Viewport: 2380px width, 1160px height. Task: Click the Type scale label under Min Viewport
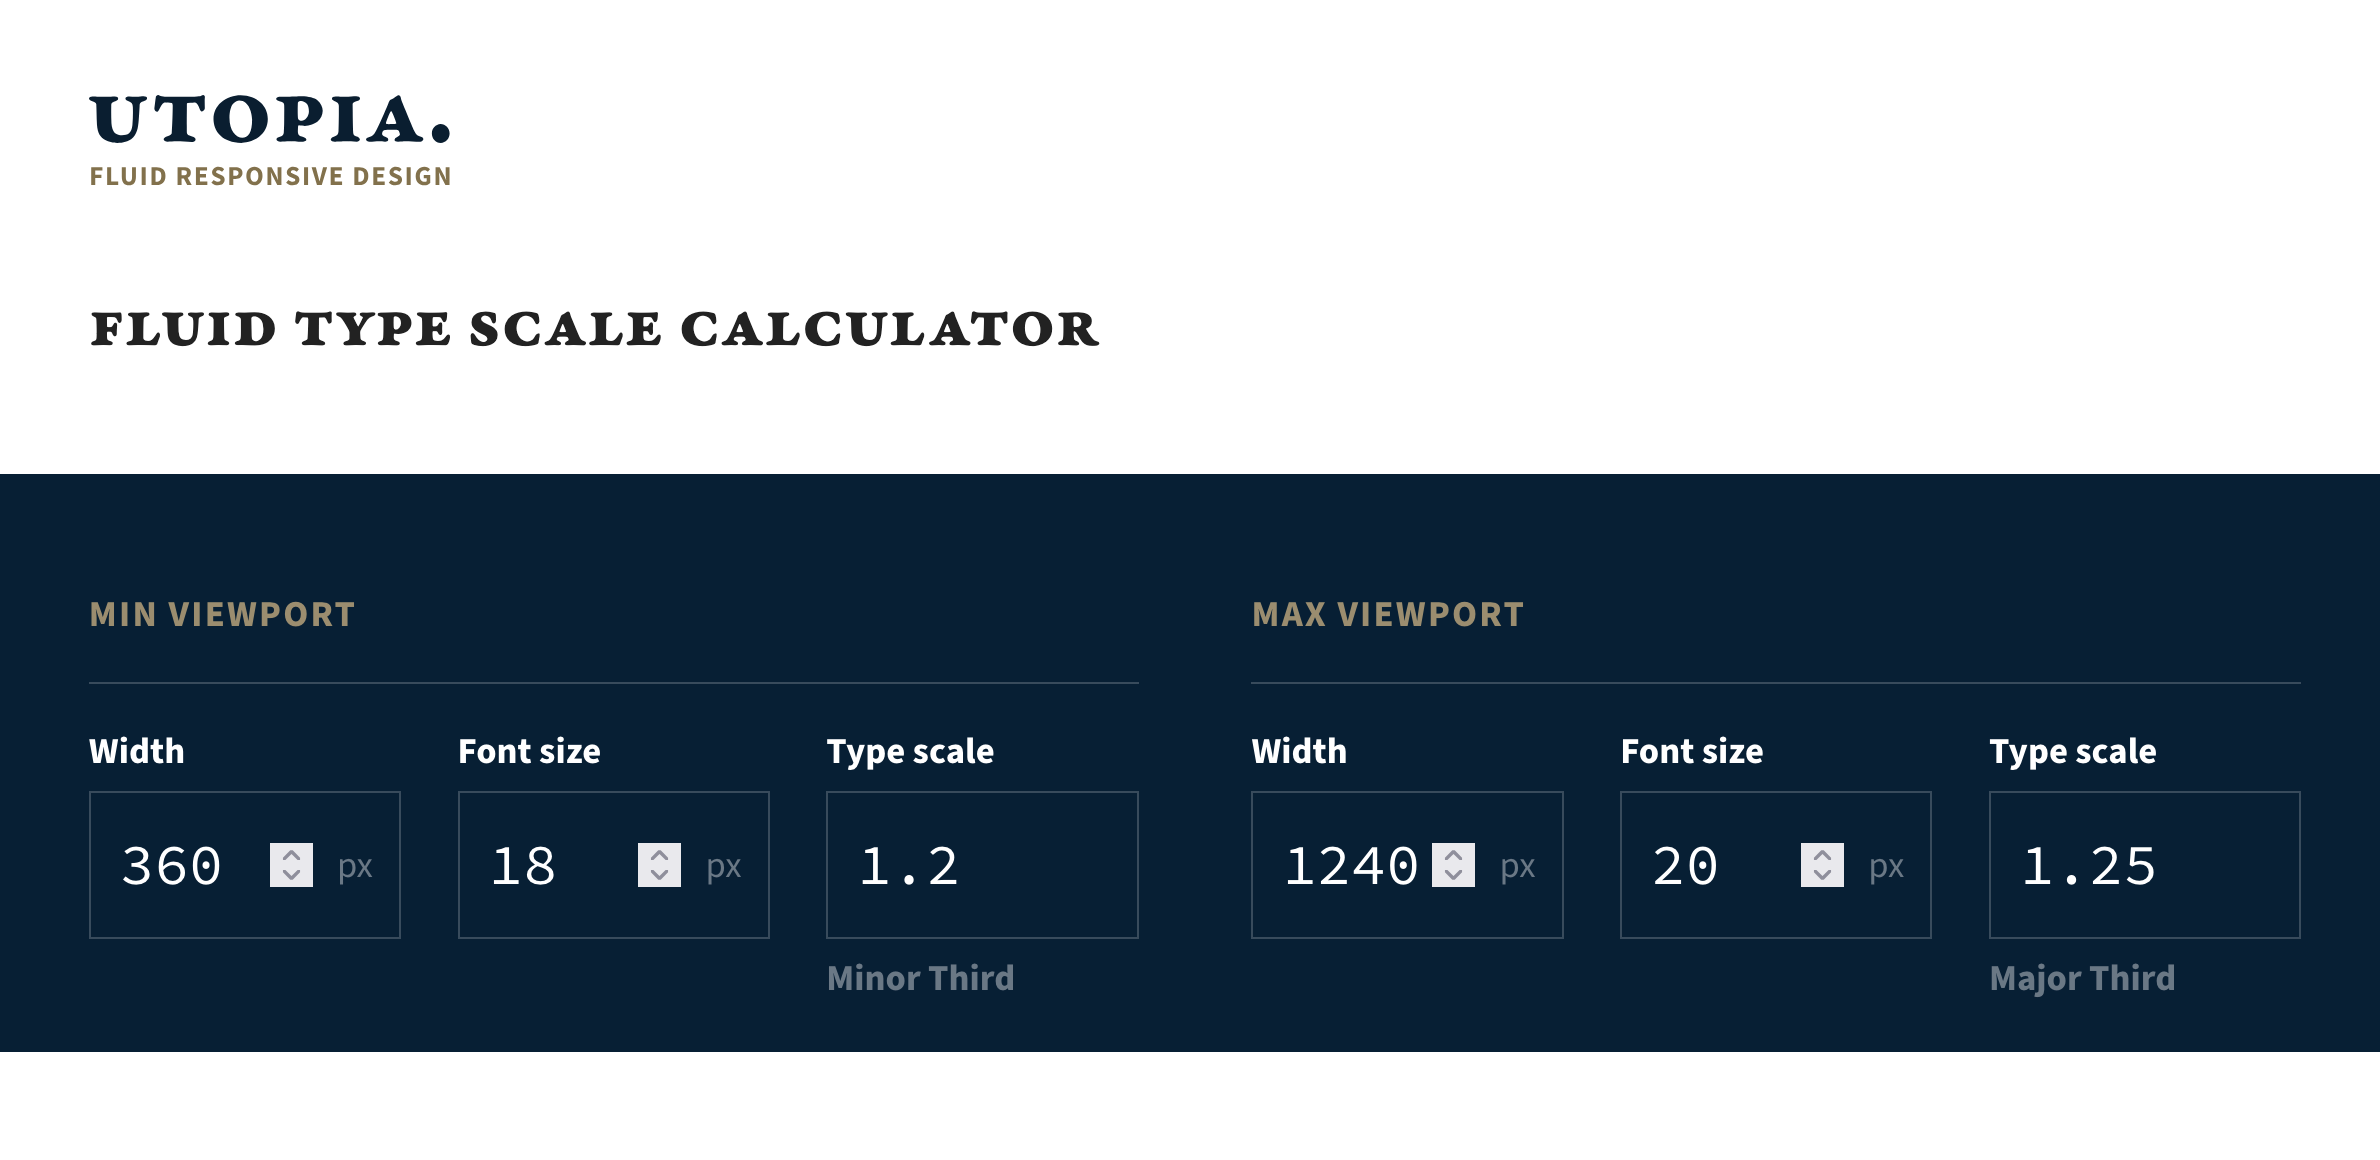910,751
